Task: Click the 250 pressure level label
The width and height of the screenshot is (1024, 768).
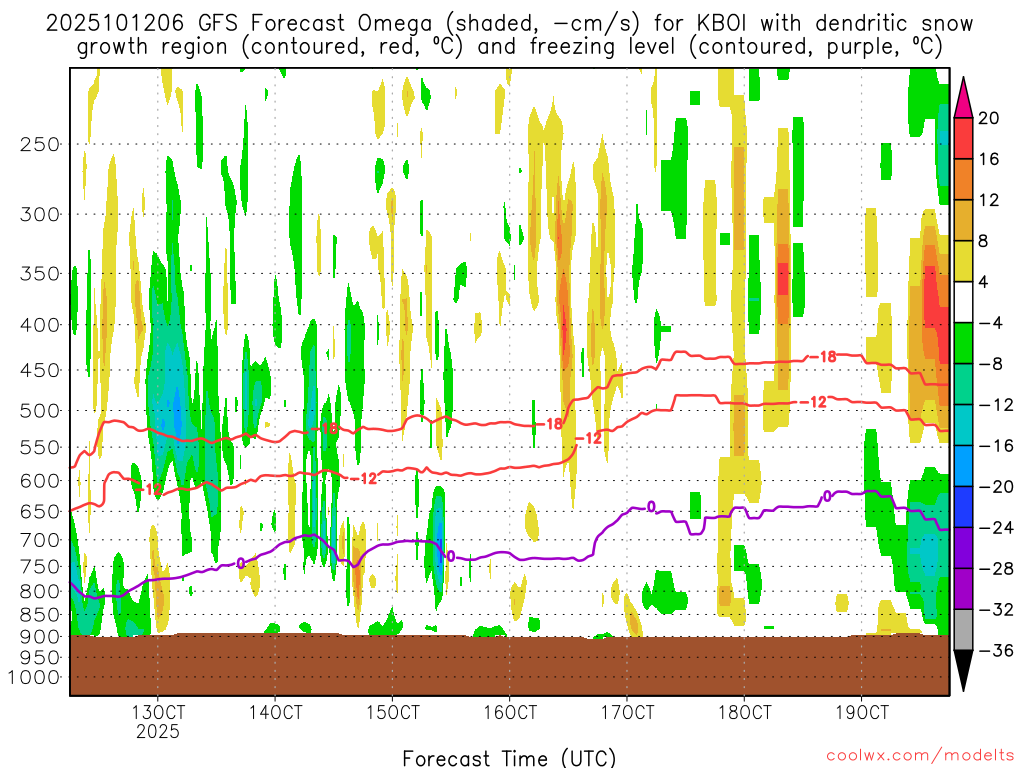Action: point(40,144)
